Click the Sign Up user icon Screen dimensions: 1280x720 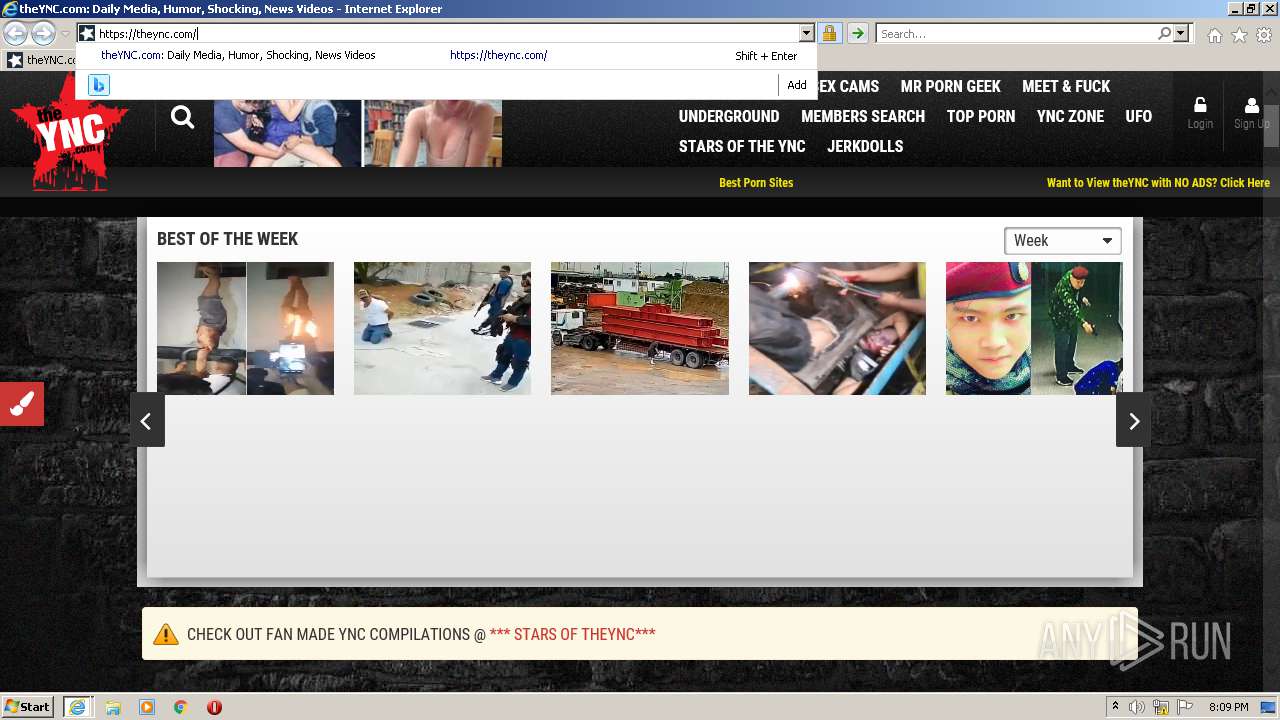[1252, 105]
